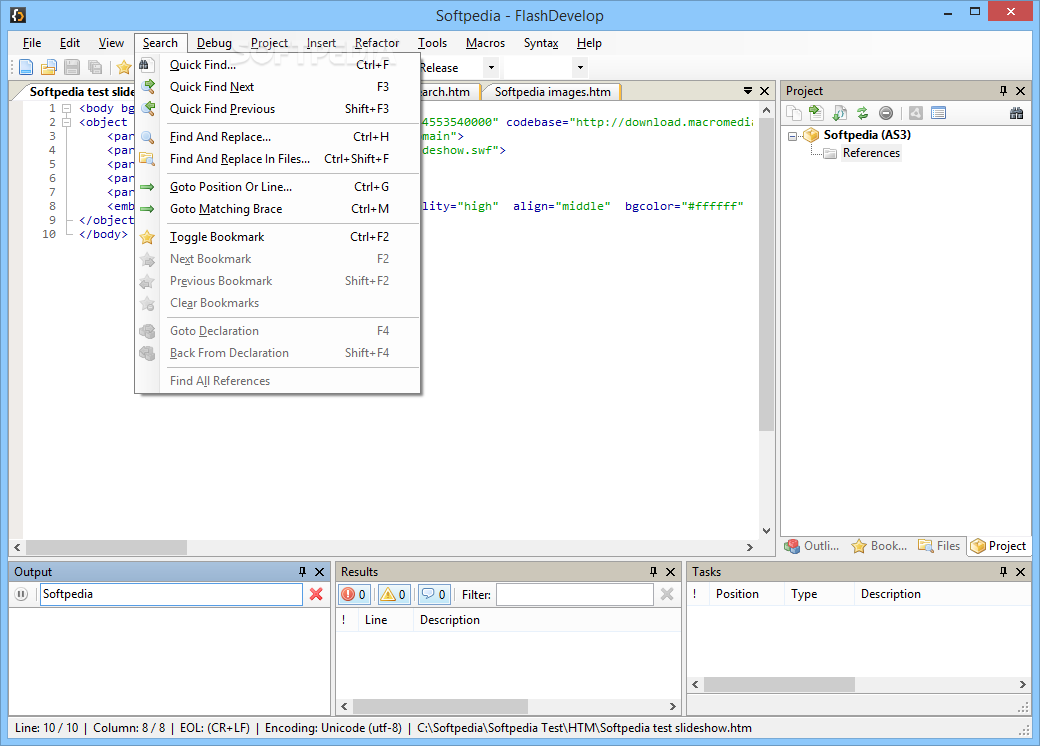Open the File menu
1040x746 pixels.
click(32, 43)
